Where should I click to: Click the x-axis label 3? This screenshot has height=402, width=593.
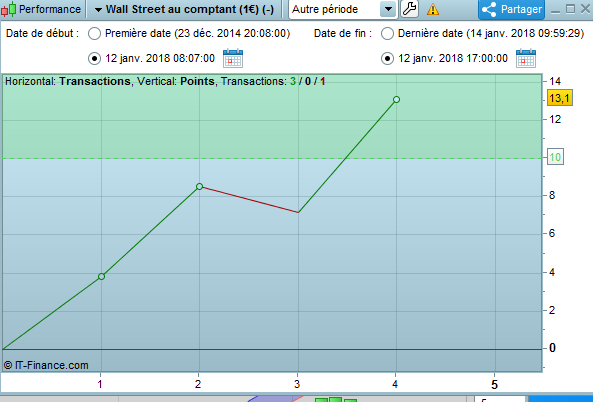coord(297,384)
